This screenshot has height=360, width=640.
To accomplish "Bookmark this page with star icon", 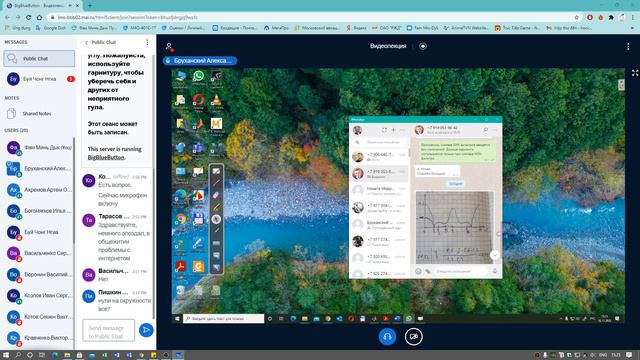I will point(576,17).
